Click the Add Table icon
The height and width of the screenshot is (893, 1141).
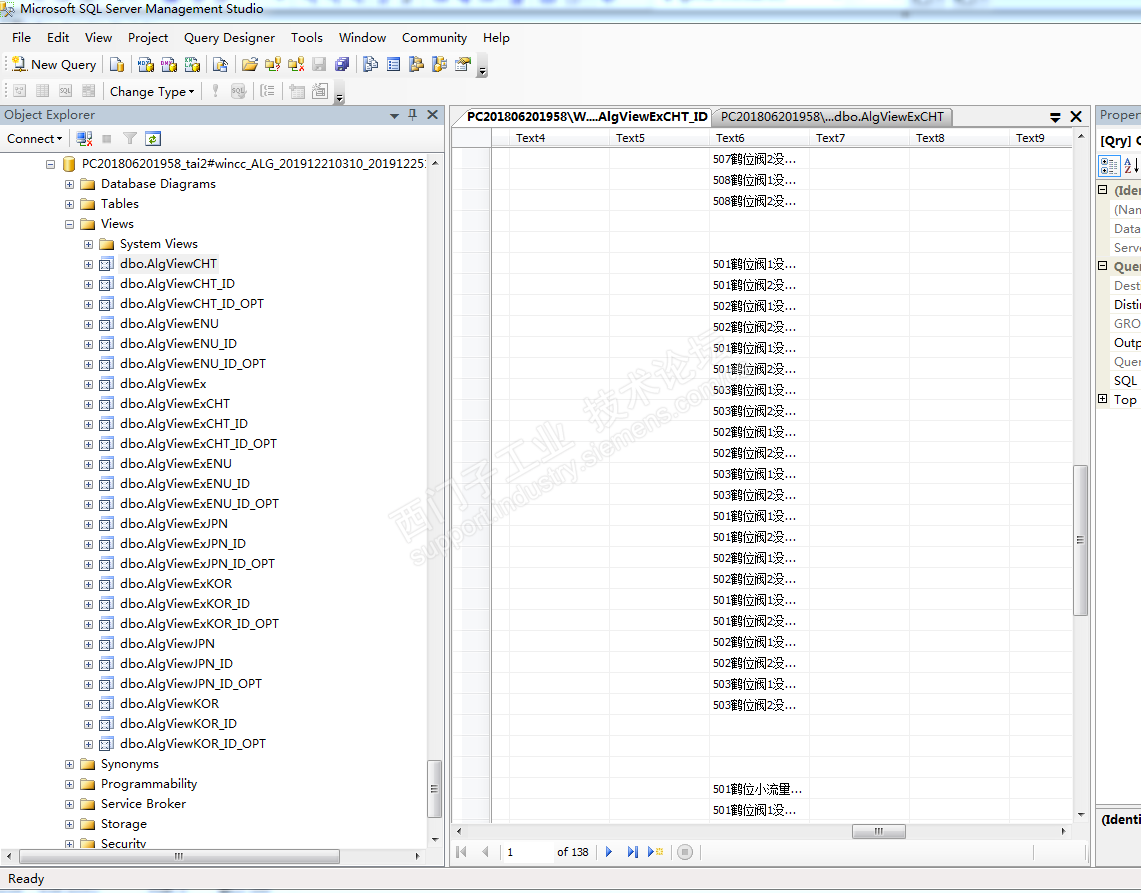297,91
